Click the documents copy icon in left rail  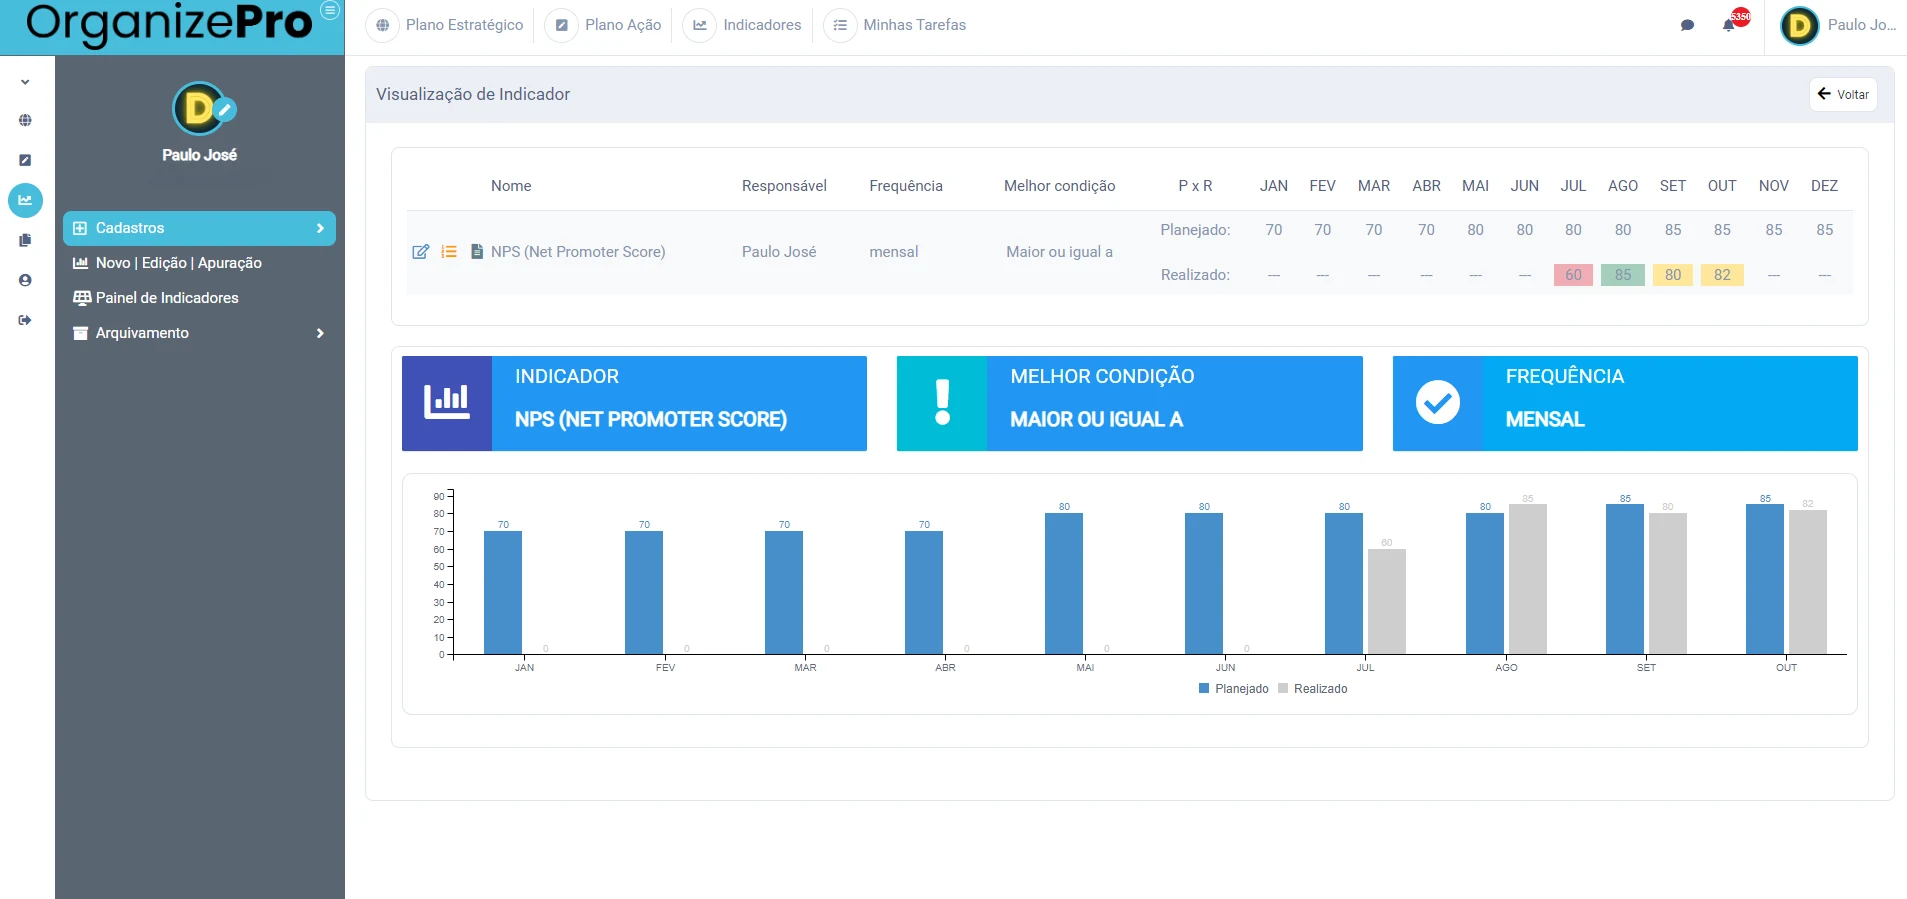[x=25, y=240]
